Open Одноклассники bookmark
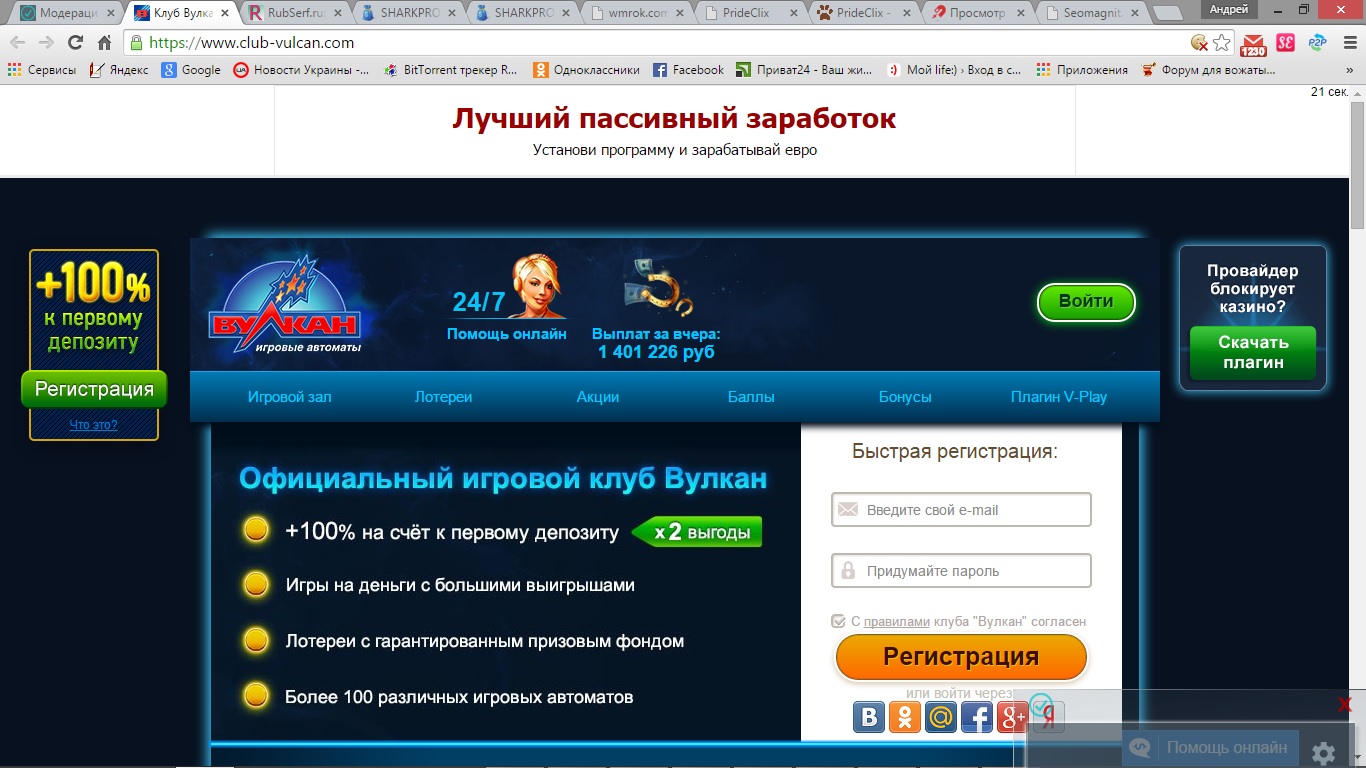Viewport: 1366px width, 768px height. [586, 70]
